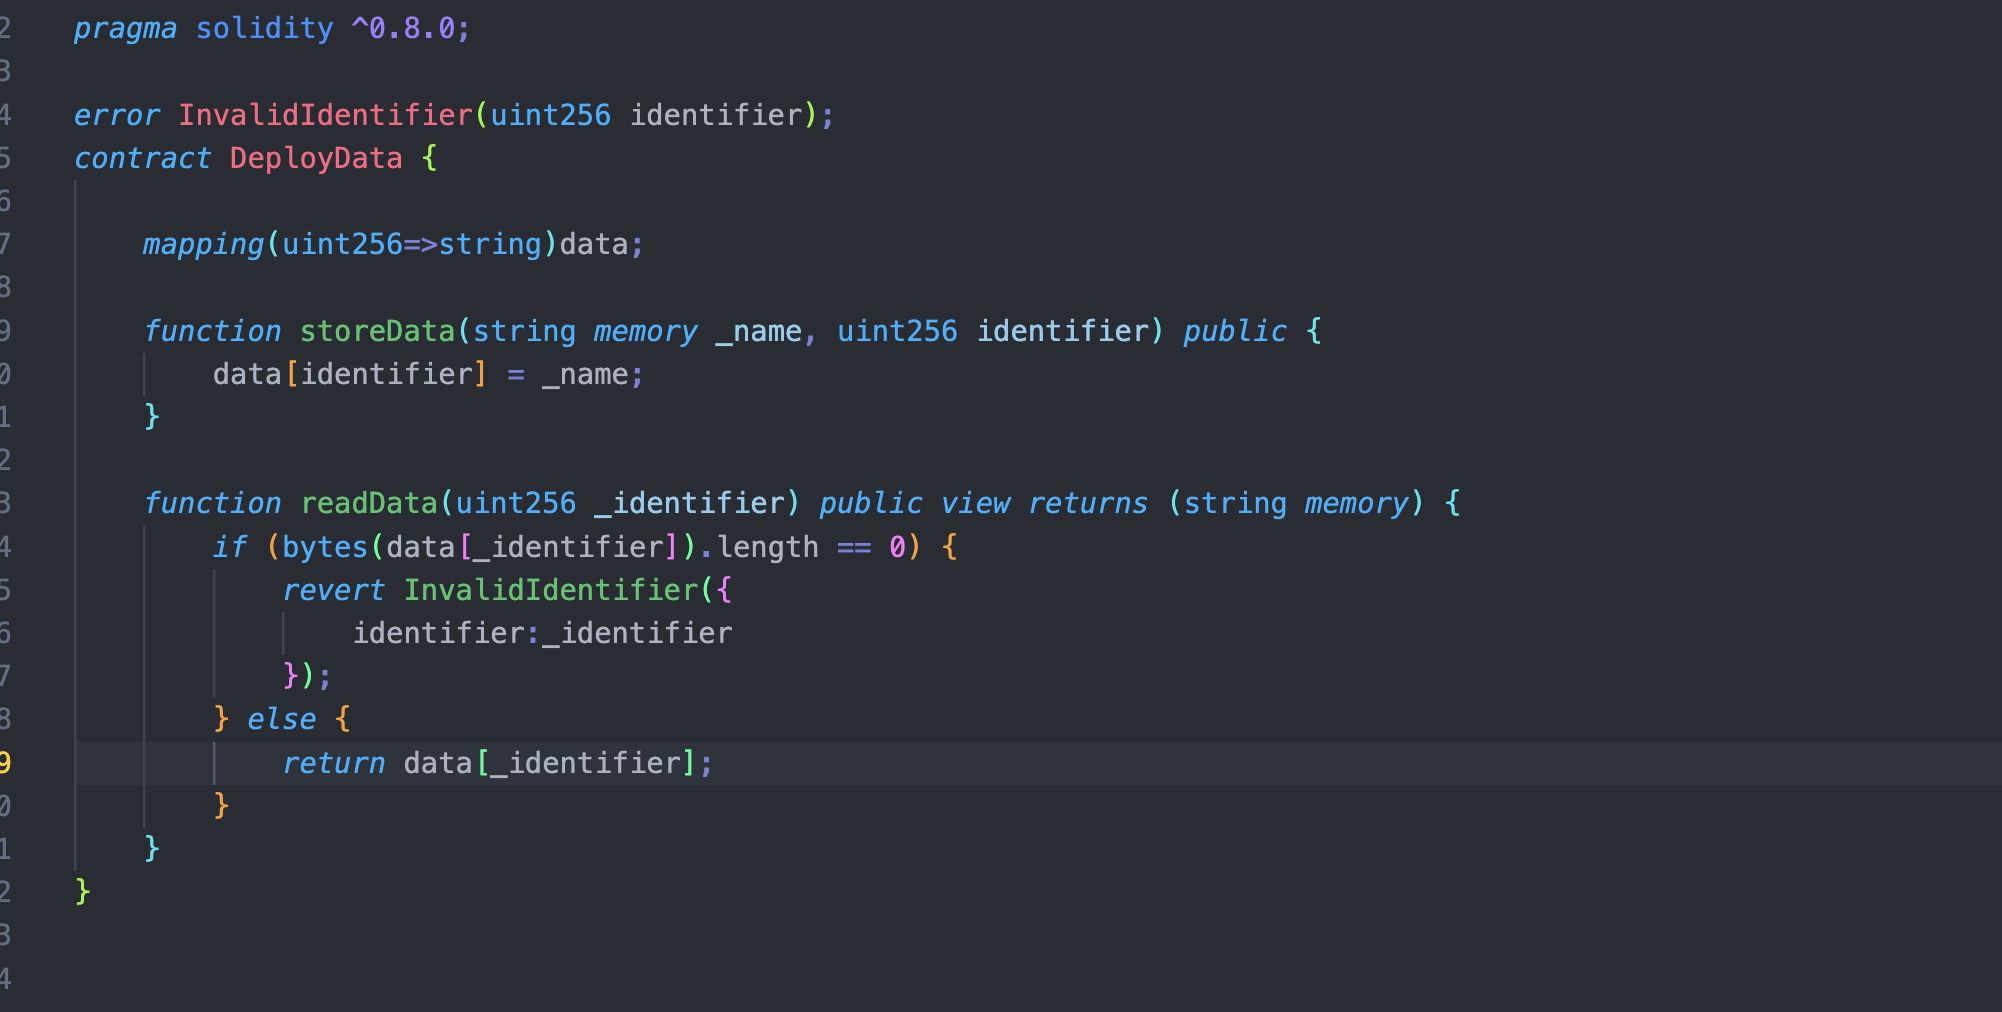Click the final green closing brace of the contract
2002x1012 pixels.
(82, 891)
